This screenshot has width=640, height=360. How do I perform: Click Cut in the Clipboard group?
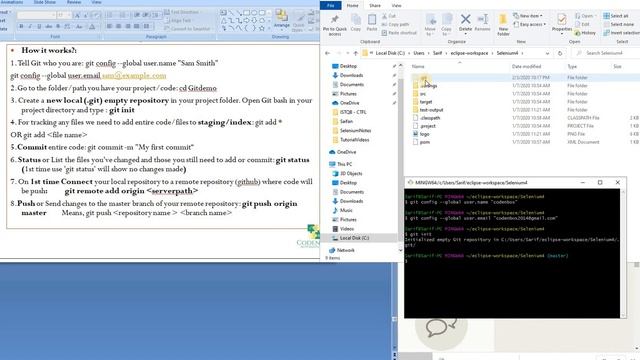(389, 16)
